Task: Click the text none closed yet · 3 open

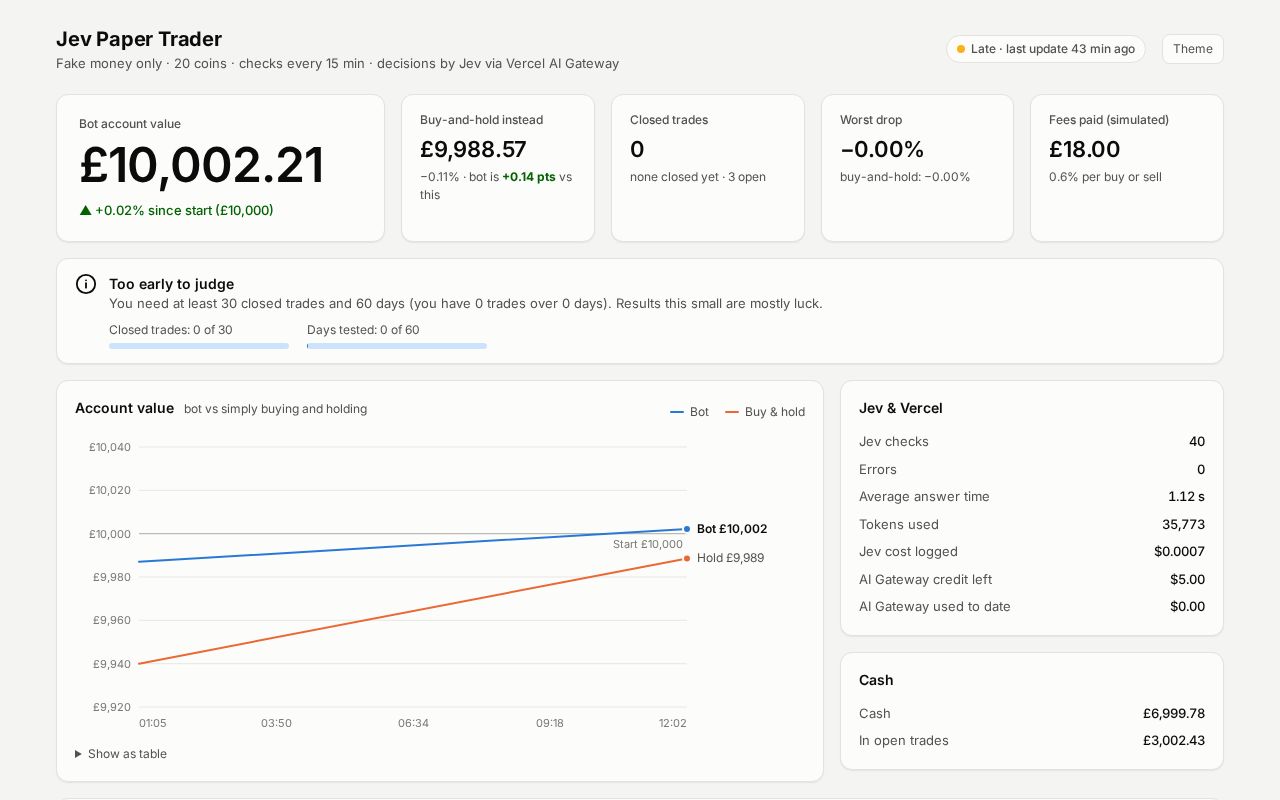Action: [698, 177]
